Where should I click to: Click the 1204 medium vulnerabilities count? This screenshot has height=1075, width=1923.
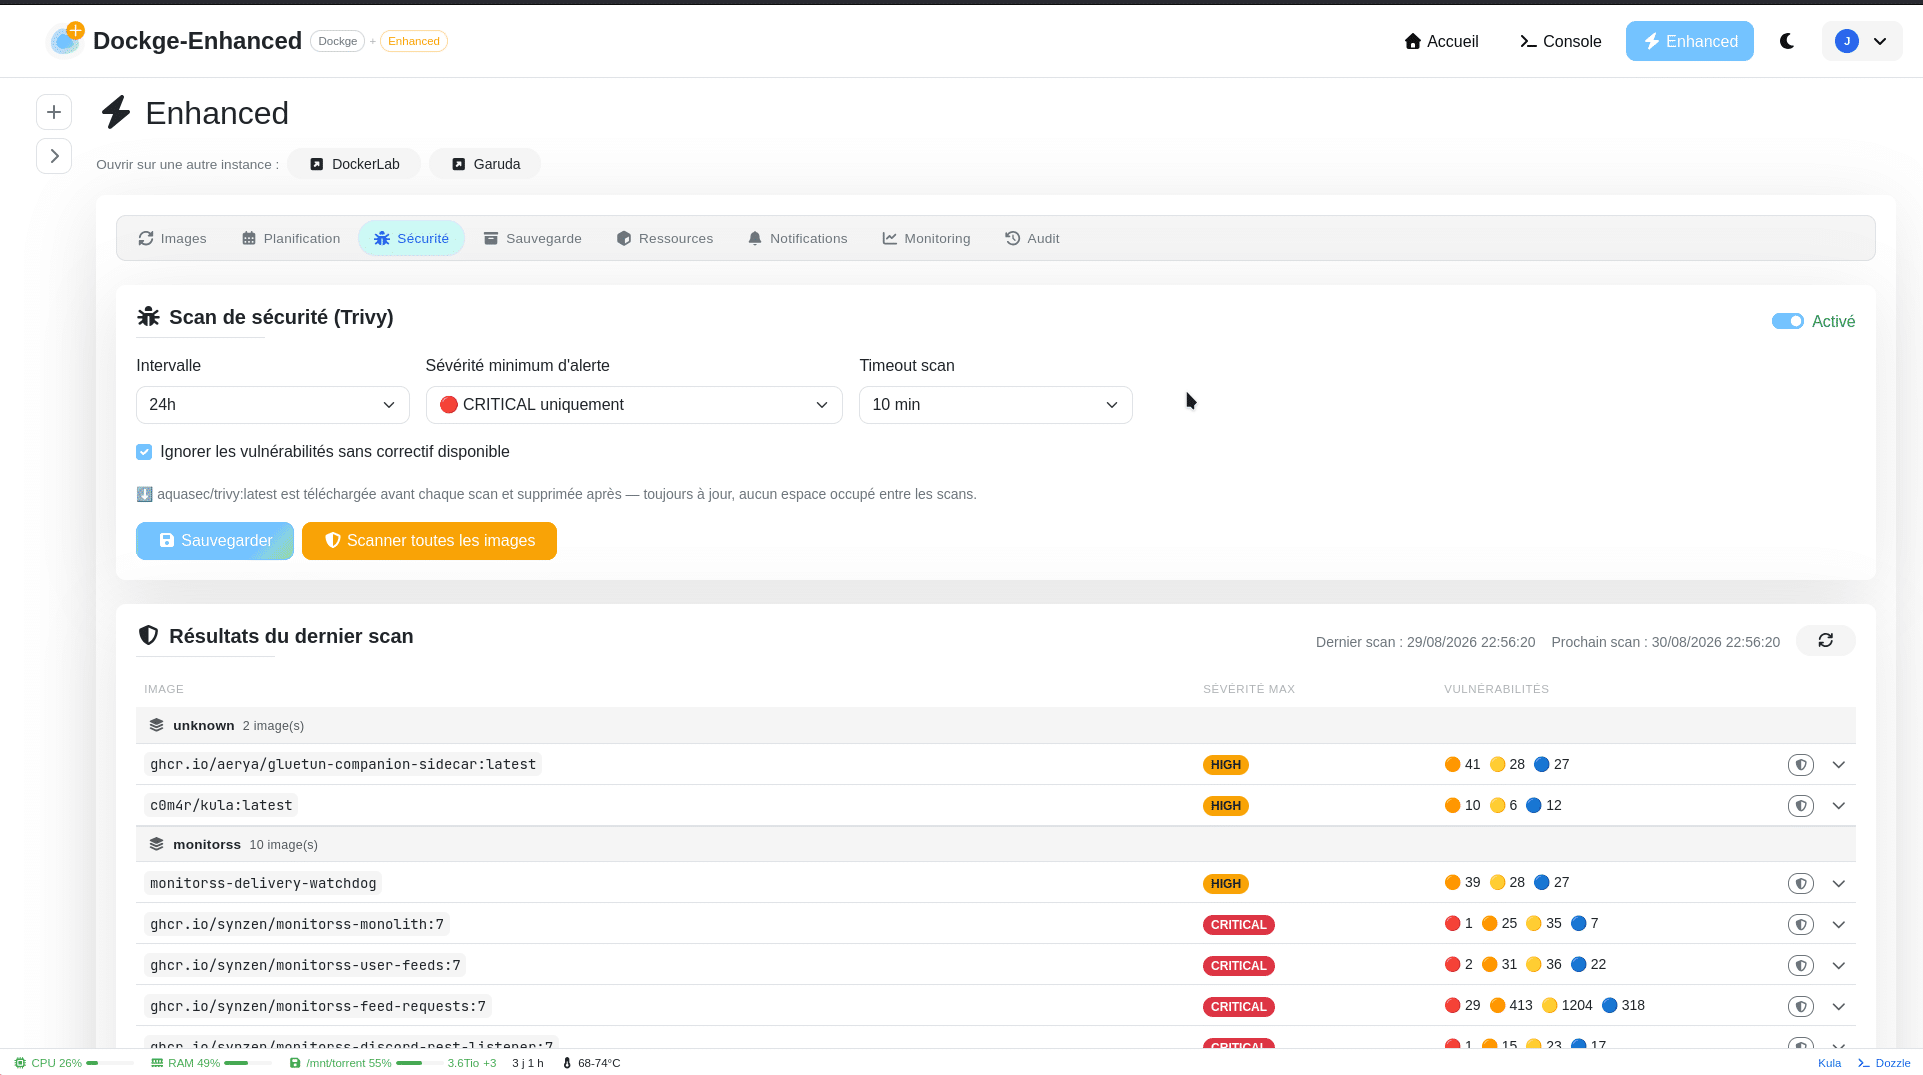point(1567,1006)
